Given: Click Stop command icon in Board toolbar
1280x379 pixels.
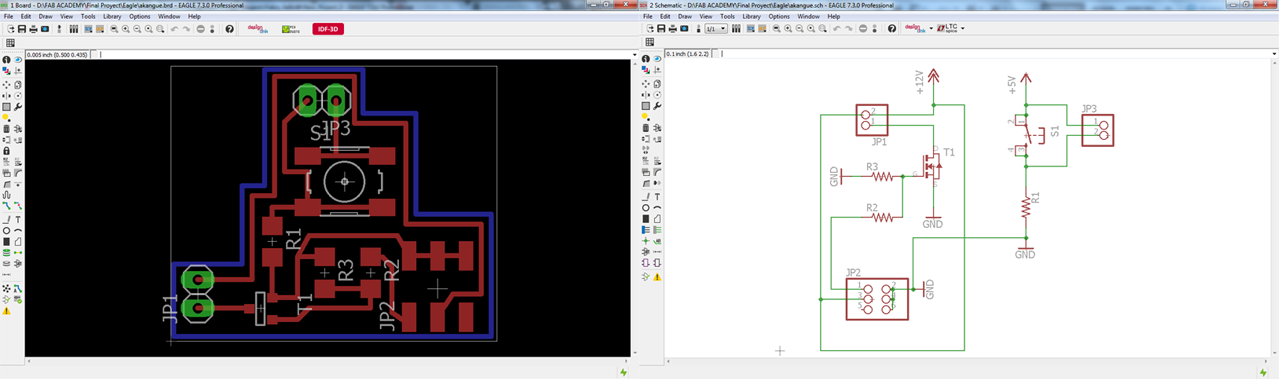Looking at the screenshot, I should pyautogui.click(x=200, y=29).
